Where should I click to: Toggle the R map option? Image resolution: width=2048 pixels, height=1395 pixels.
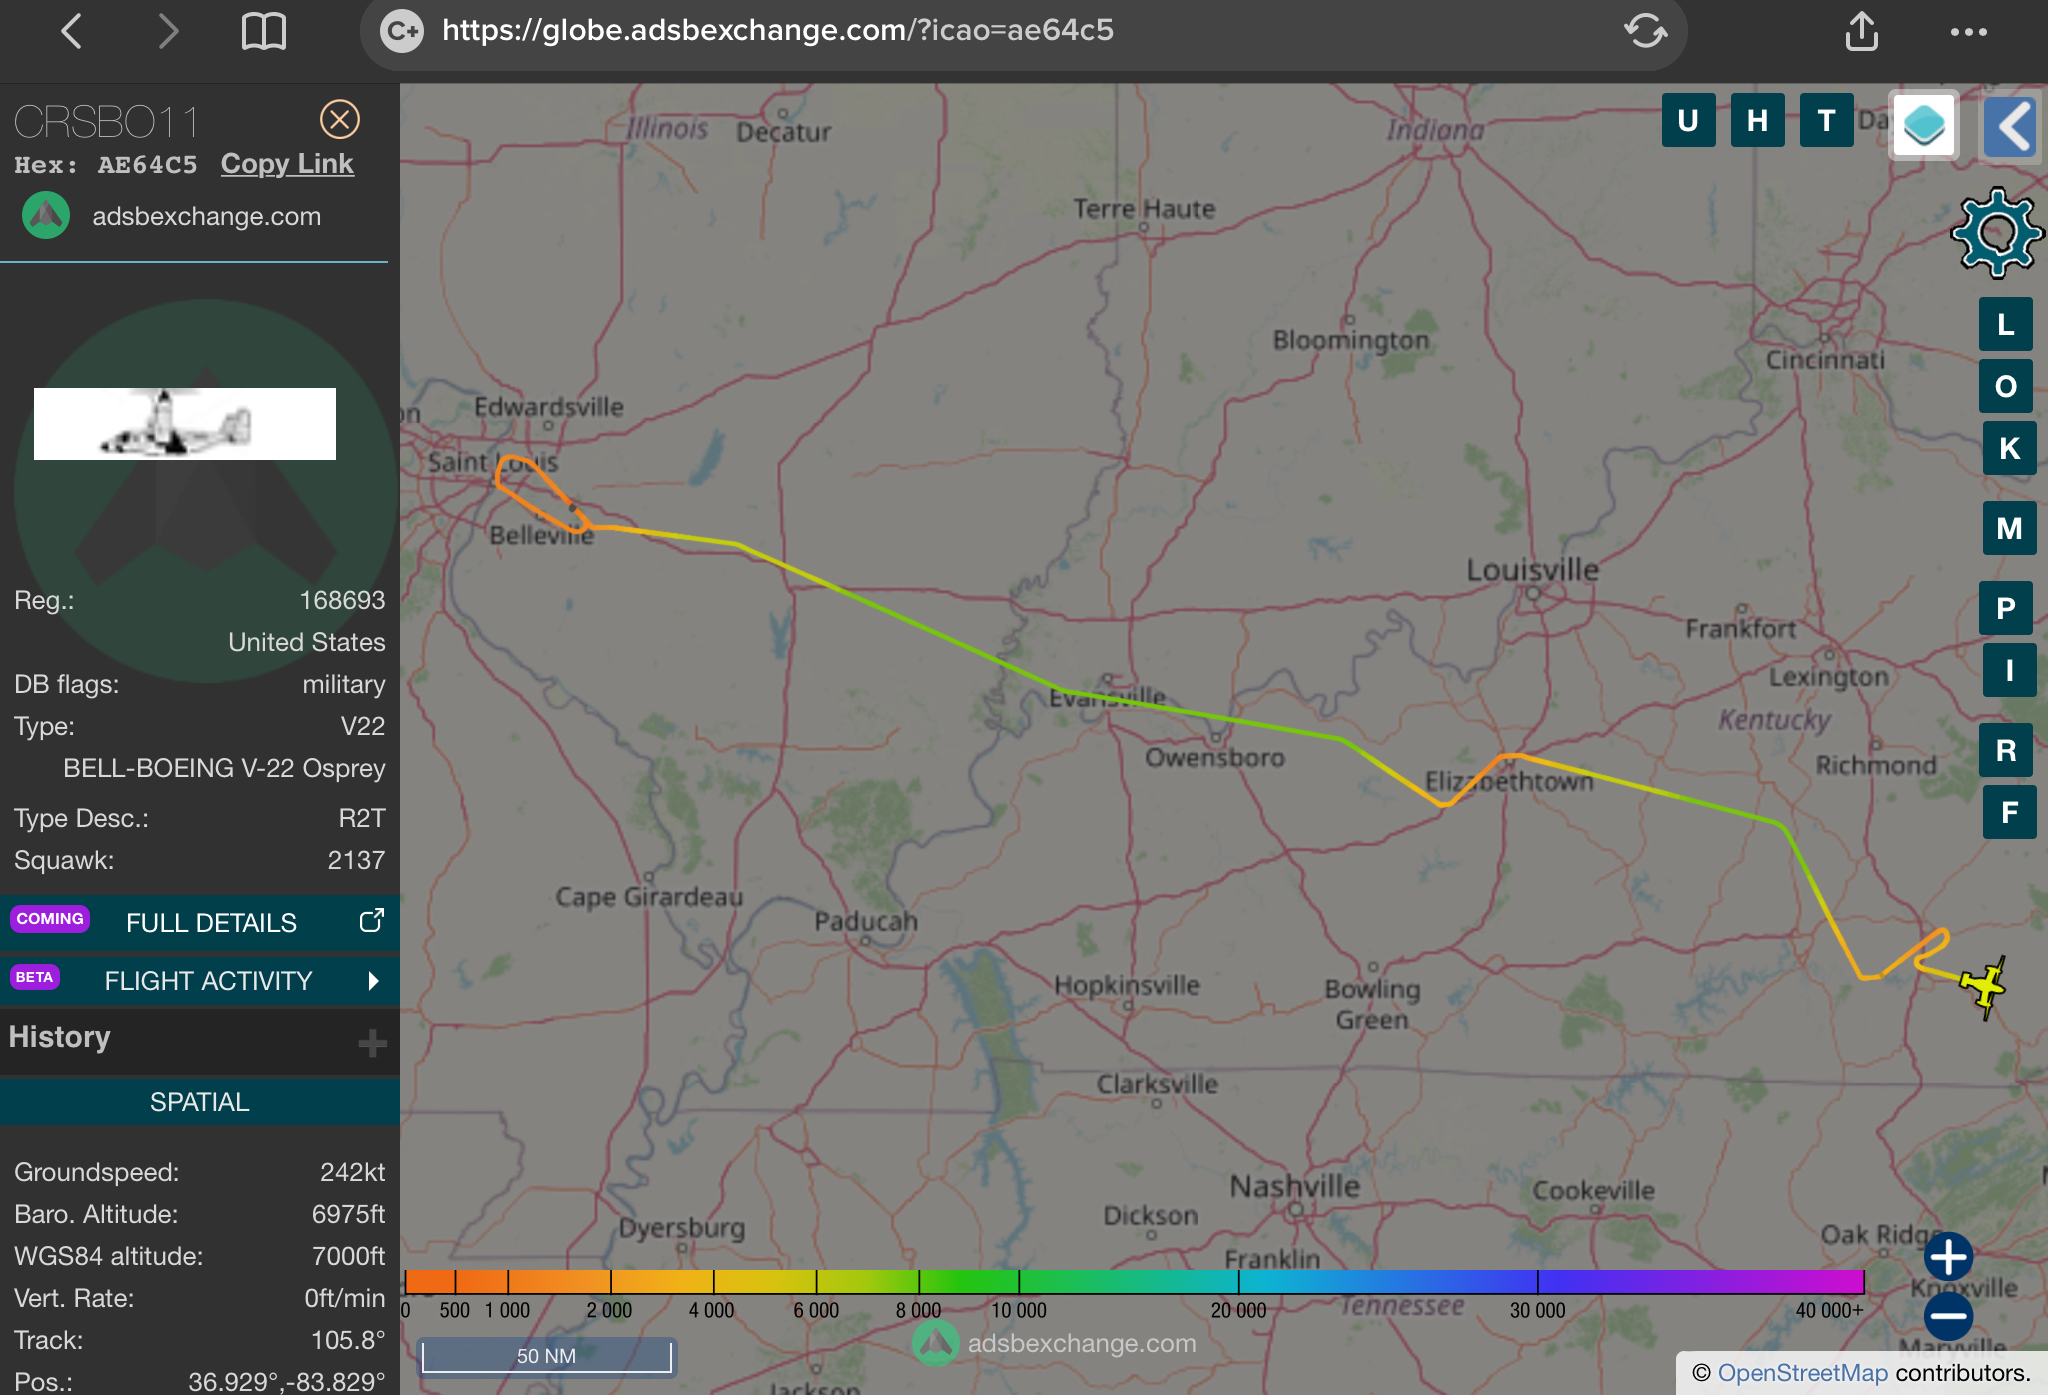coord(2006,750)
